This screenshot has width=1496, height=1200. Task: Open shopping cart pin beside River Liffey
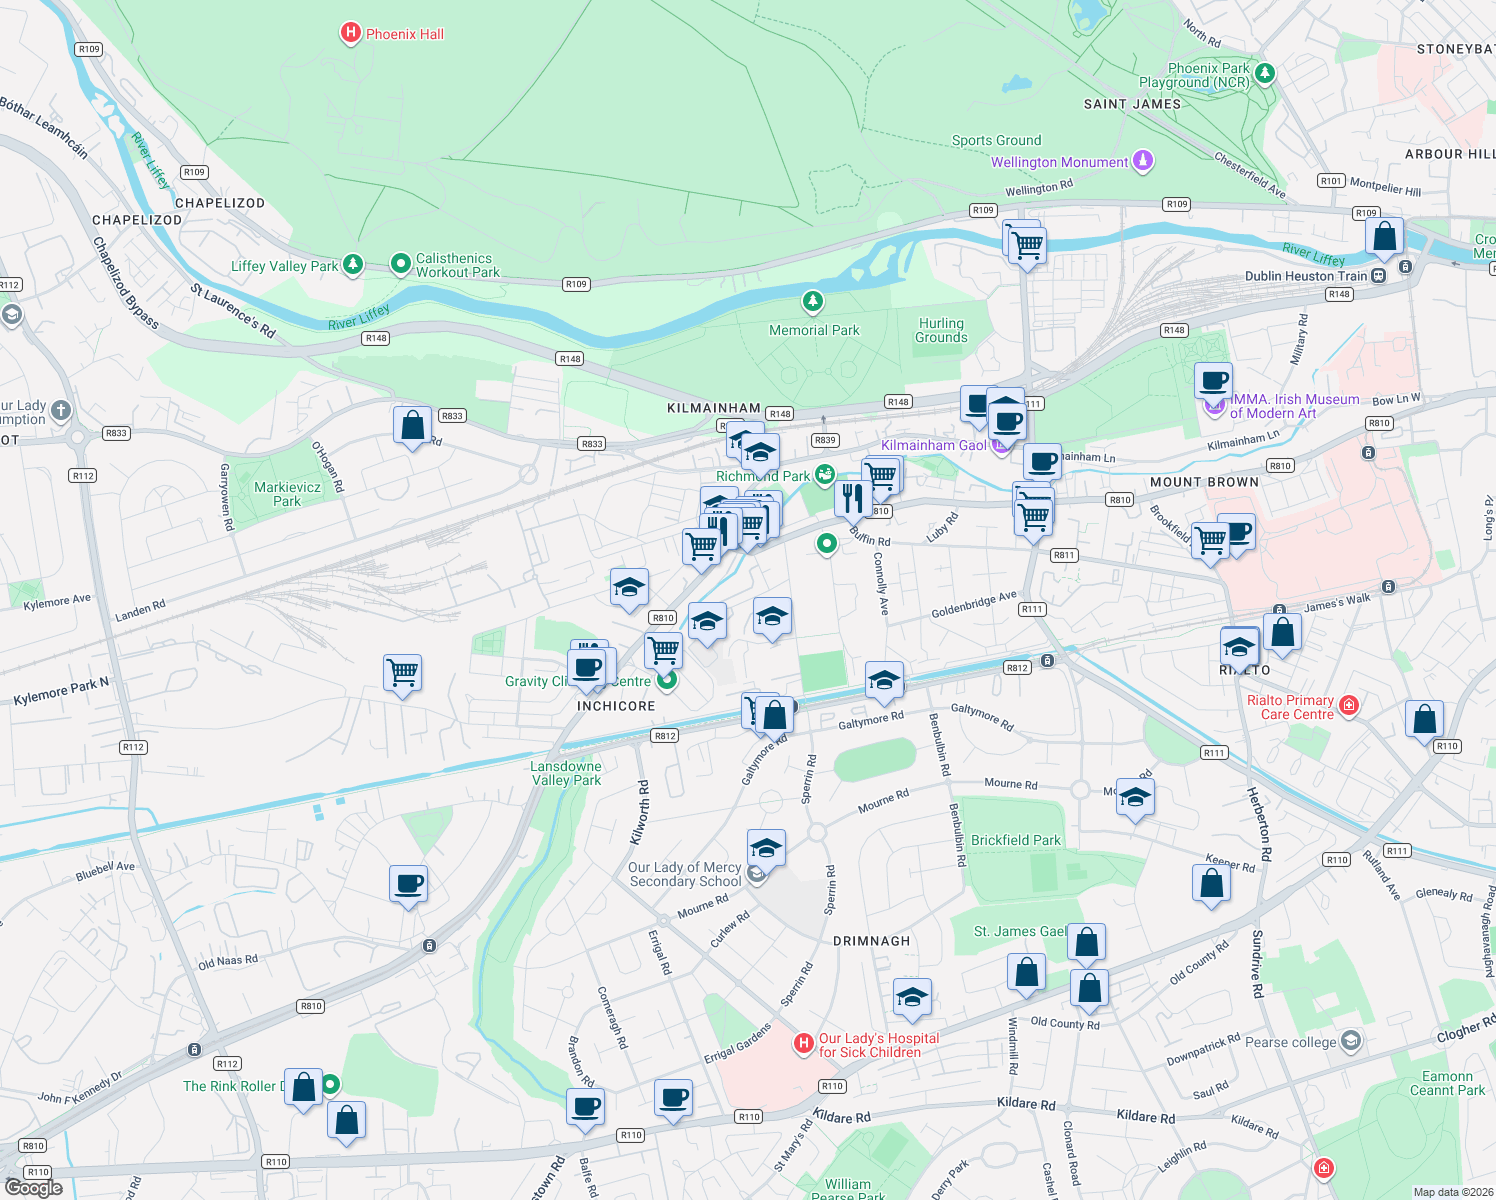1028,246
